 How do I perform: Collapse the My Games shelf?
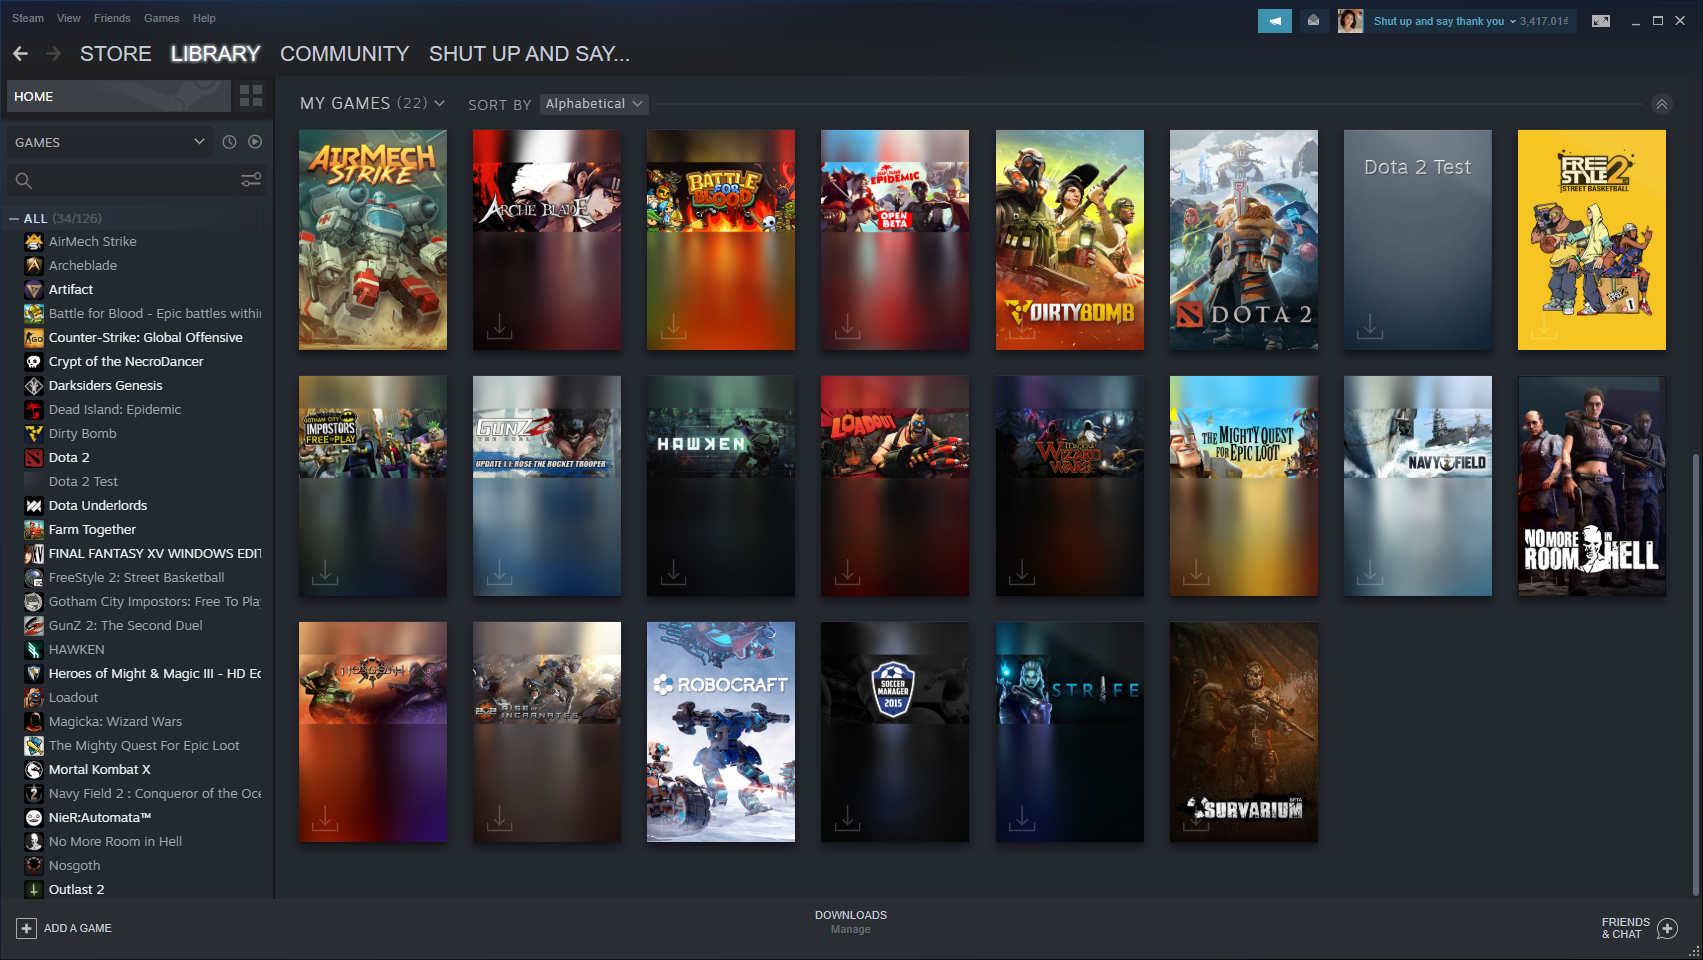coord(1661,104)
